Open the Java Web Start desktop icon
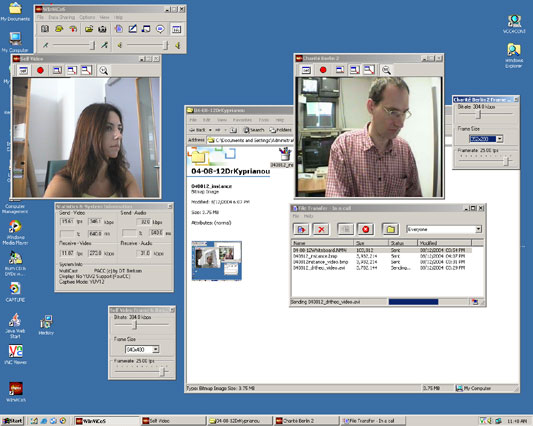 coord(15,326)
